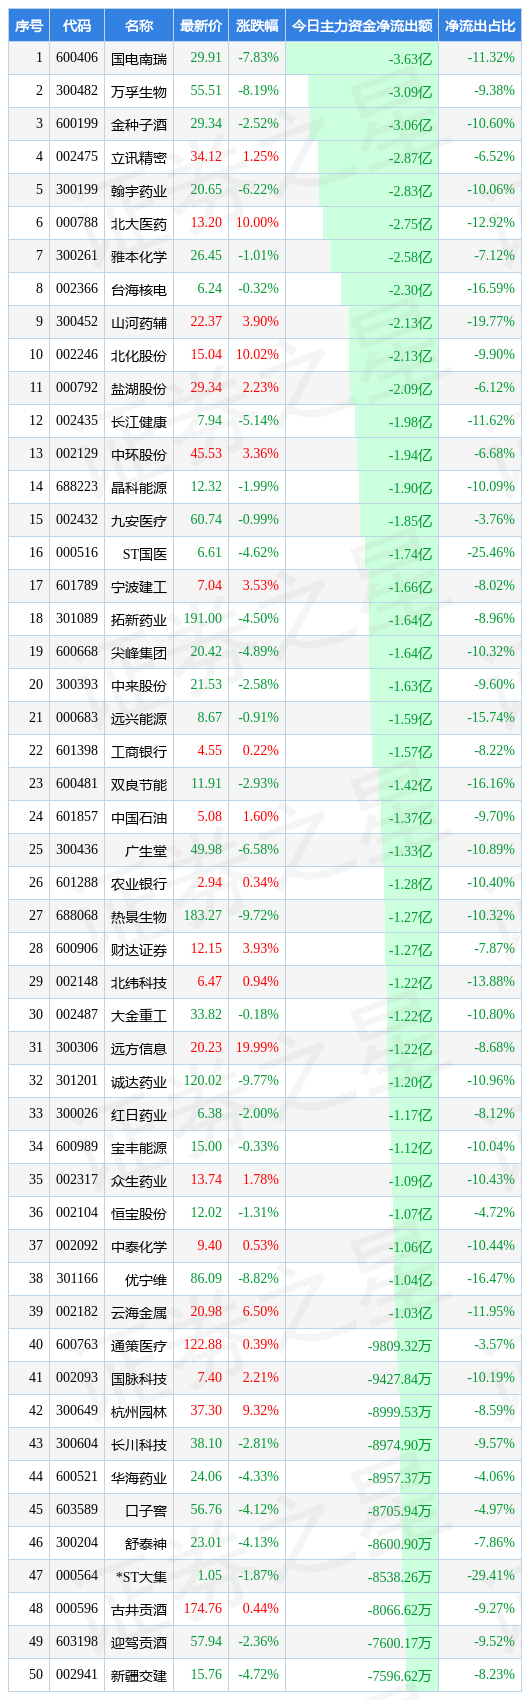Select stock name 财达证券
The image size is (522, 1700).
139,949
